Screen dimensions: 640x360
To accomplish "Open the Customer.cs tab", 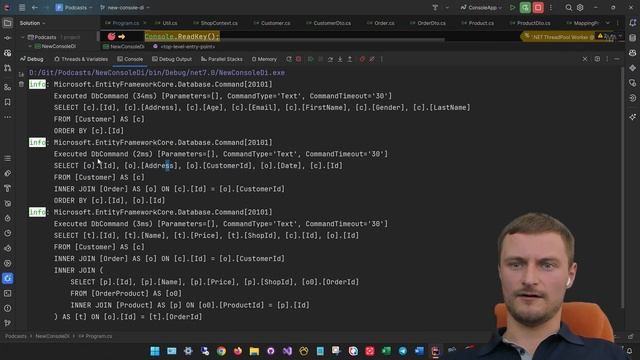I will tap(272, 23).
